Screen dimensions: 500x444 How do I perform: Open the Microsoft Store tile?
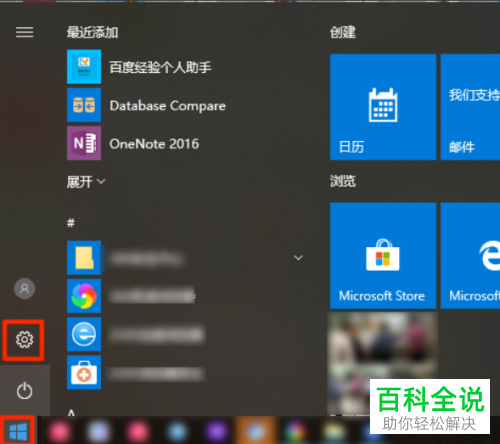pyautogui.click(x=383, y=256)
